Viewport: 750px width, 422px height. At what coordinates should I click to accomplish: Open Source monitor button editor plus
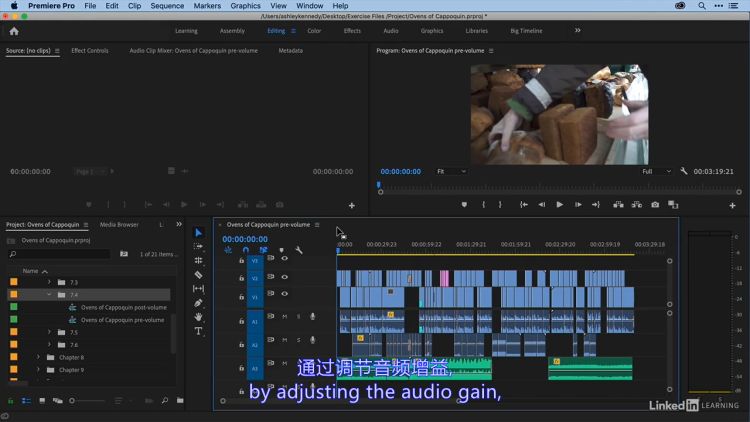point(352,205)
